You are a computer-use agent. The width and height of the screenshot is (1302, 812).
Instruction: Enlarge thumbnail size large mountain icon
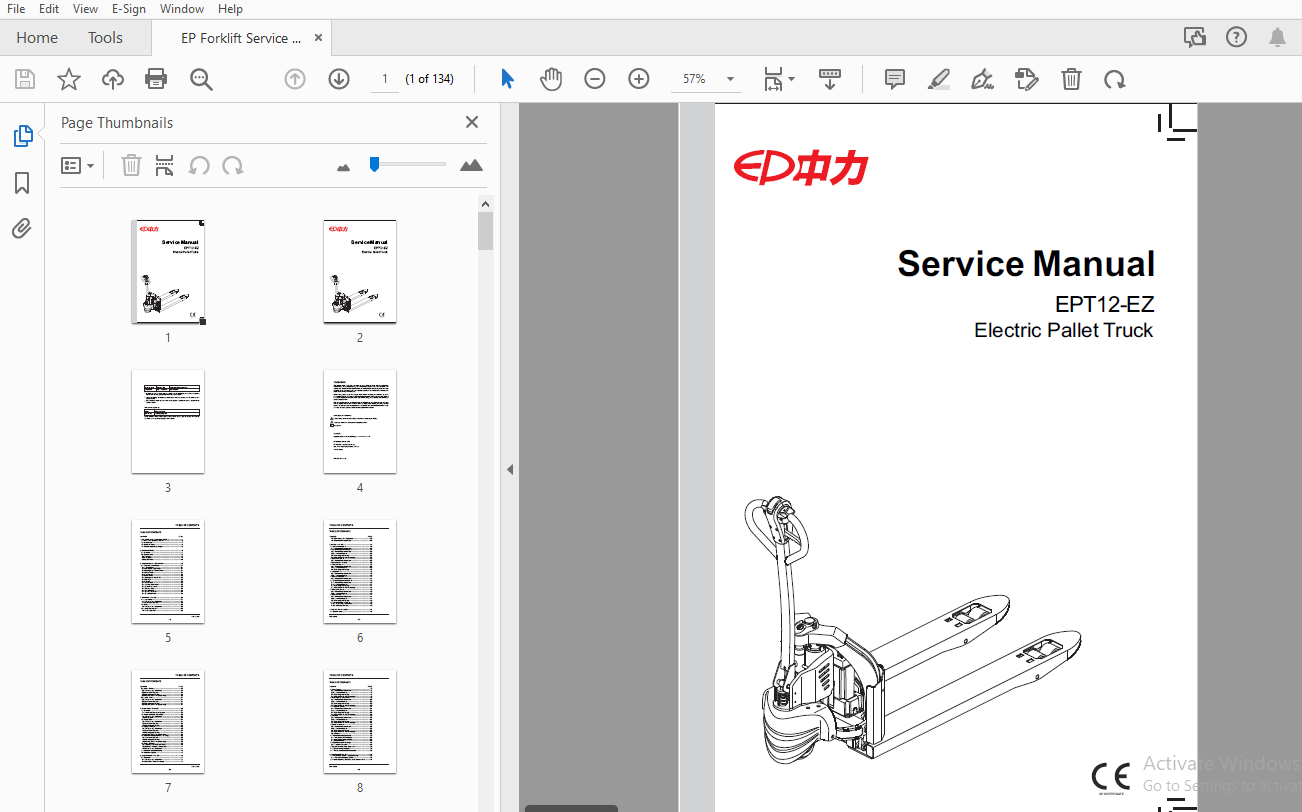(x=471, y=165)
